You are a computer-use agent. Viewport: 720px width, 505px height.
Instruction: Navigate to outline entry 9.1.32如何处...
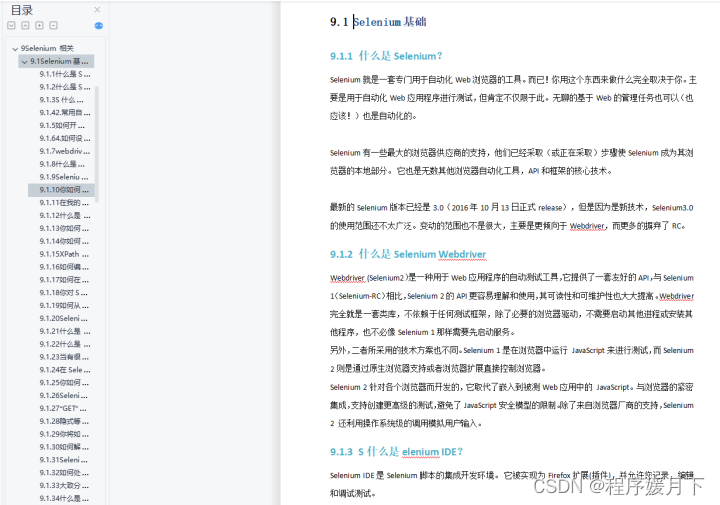coord(64,472)
